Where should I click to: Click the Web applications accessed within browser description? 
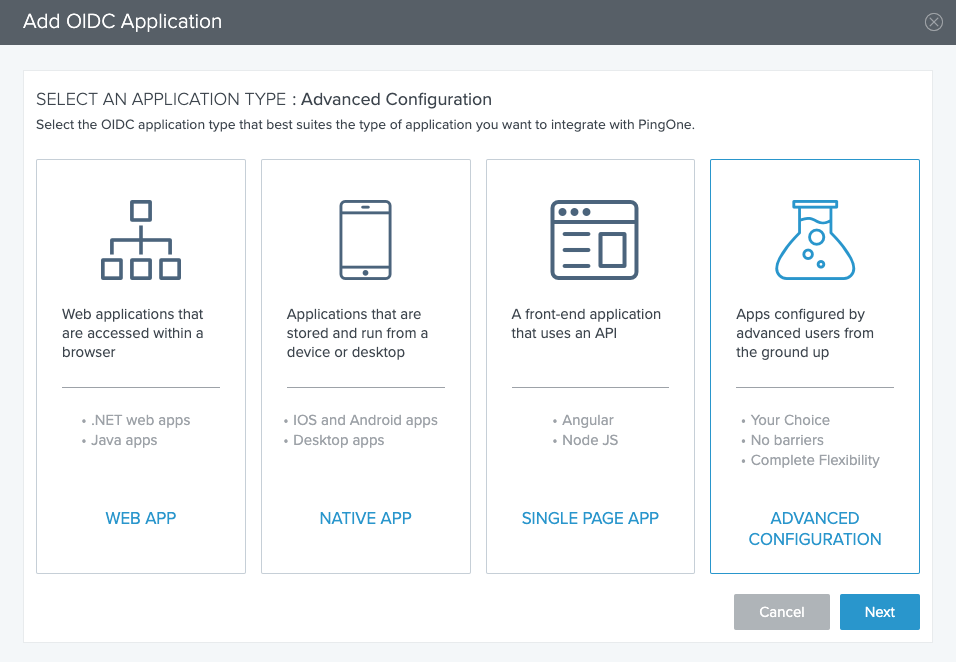[x=133, y=333]
